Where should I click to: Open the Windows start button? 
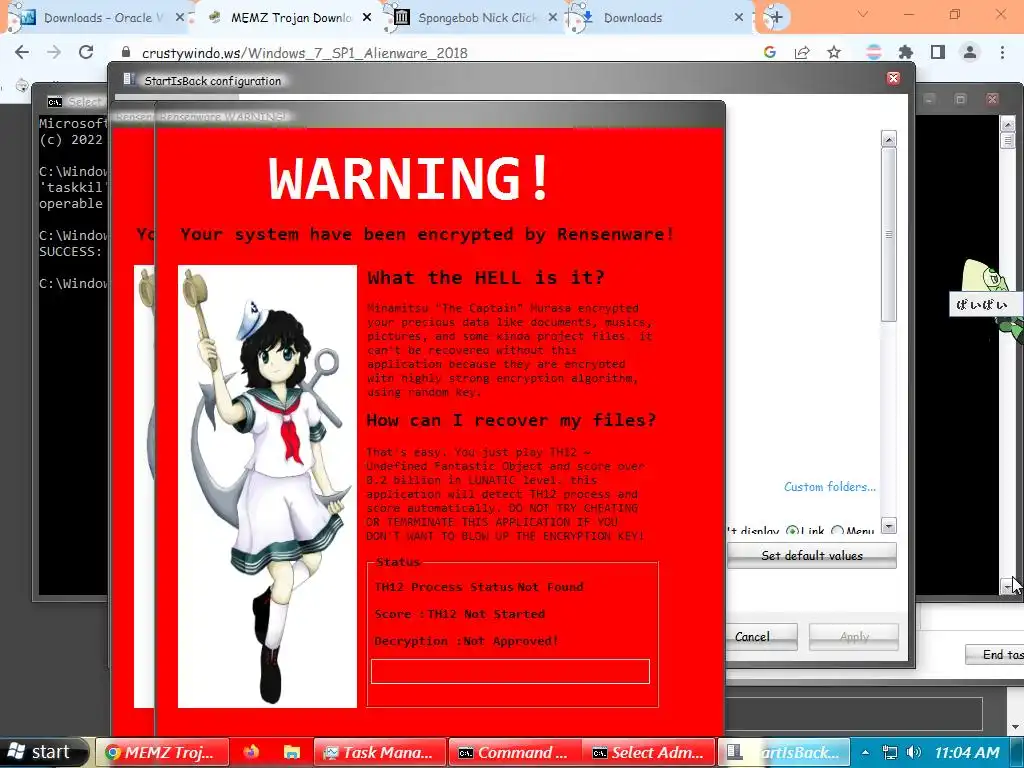coord(43,752)
